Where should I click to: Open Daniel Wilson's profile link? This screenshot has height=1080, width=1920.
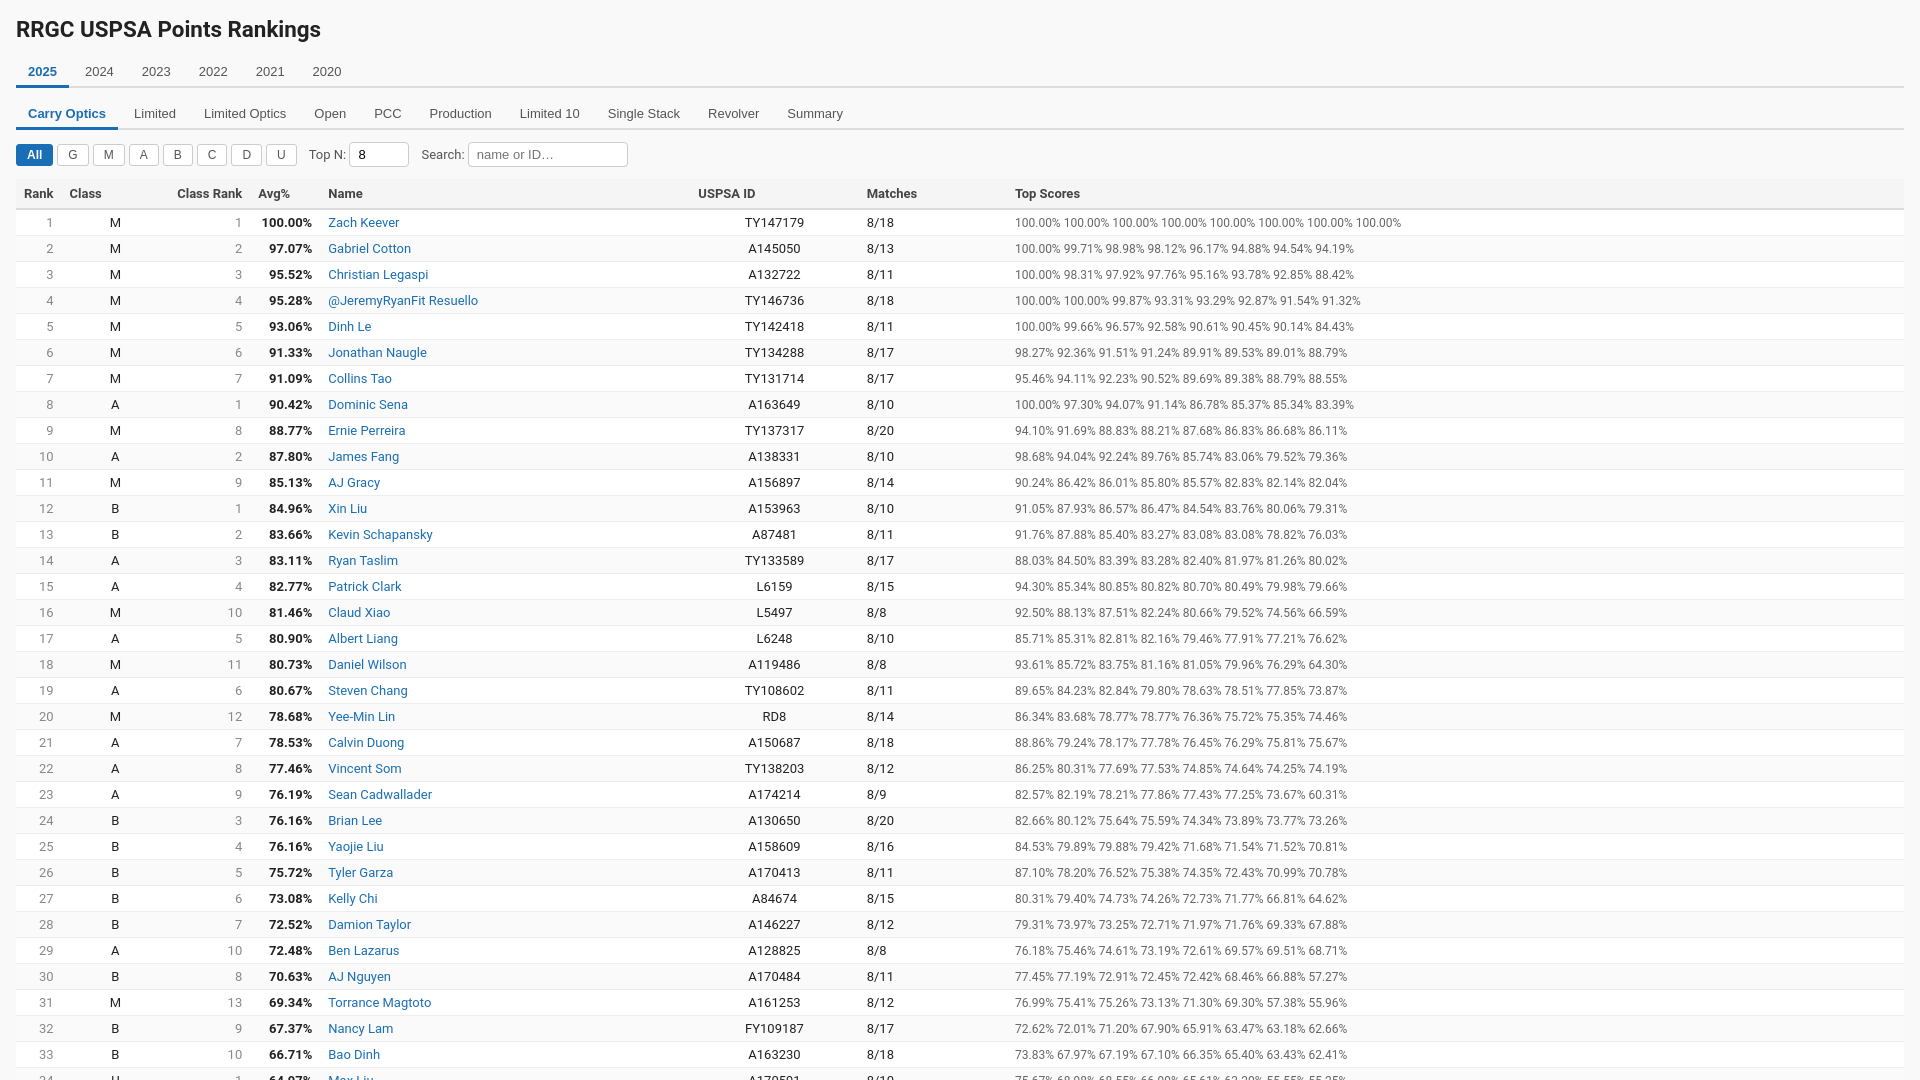coord(367,665)
